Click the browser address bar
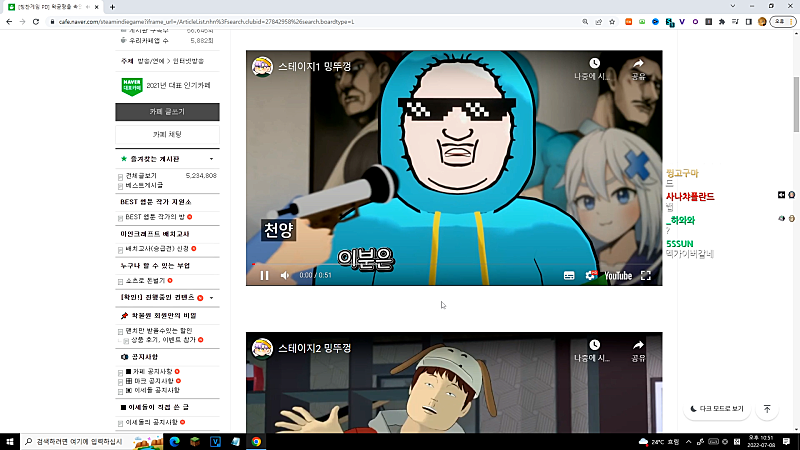The width and height of the screenshot is (800, 450). pyautogui.click(x=300, y=21)
